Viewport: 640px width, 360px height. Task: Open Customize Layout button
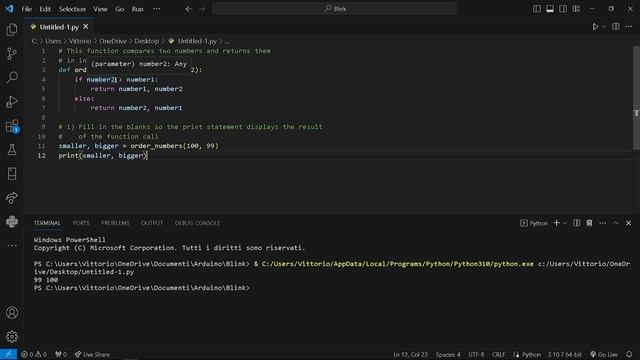[576, 9]
